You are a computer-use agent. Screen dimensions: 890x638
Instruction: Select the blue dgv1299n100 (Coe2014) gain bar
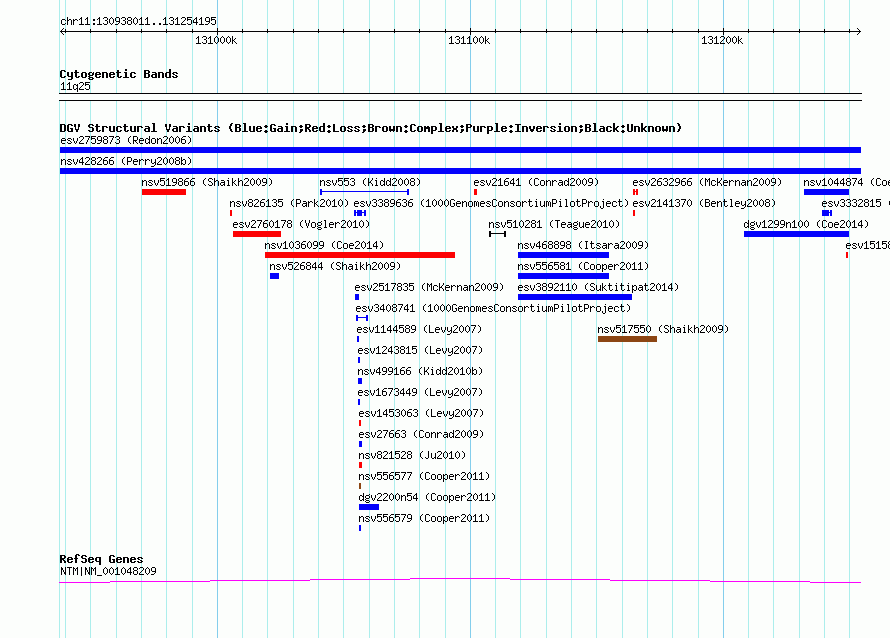pyautogui.click(x=796, y=234)
